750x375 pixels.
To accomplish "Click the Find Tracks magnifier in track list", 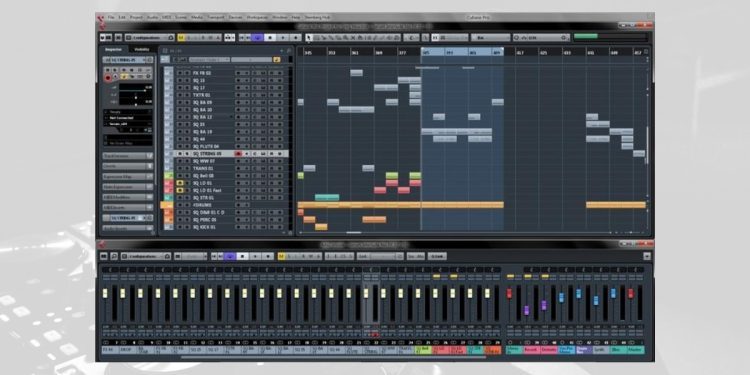I will pyautogui.click(x=289, y=50).
